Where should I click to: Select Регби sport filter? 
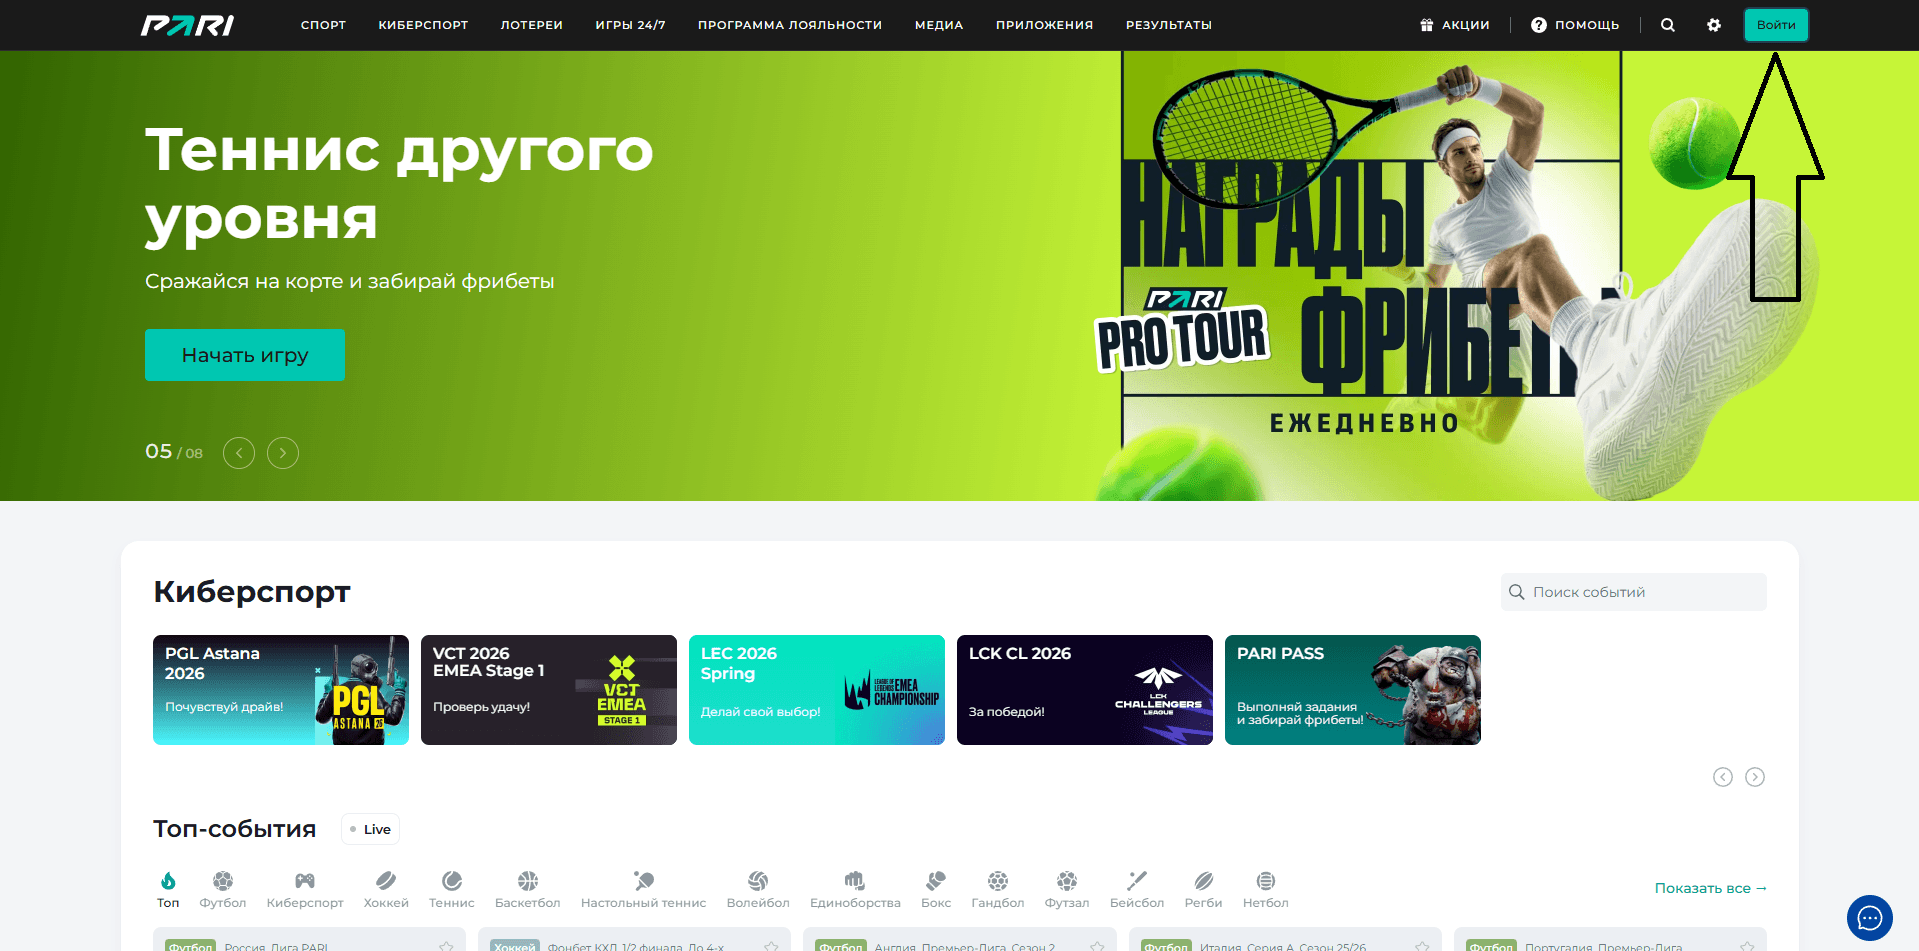(1204, 889)
